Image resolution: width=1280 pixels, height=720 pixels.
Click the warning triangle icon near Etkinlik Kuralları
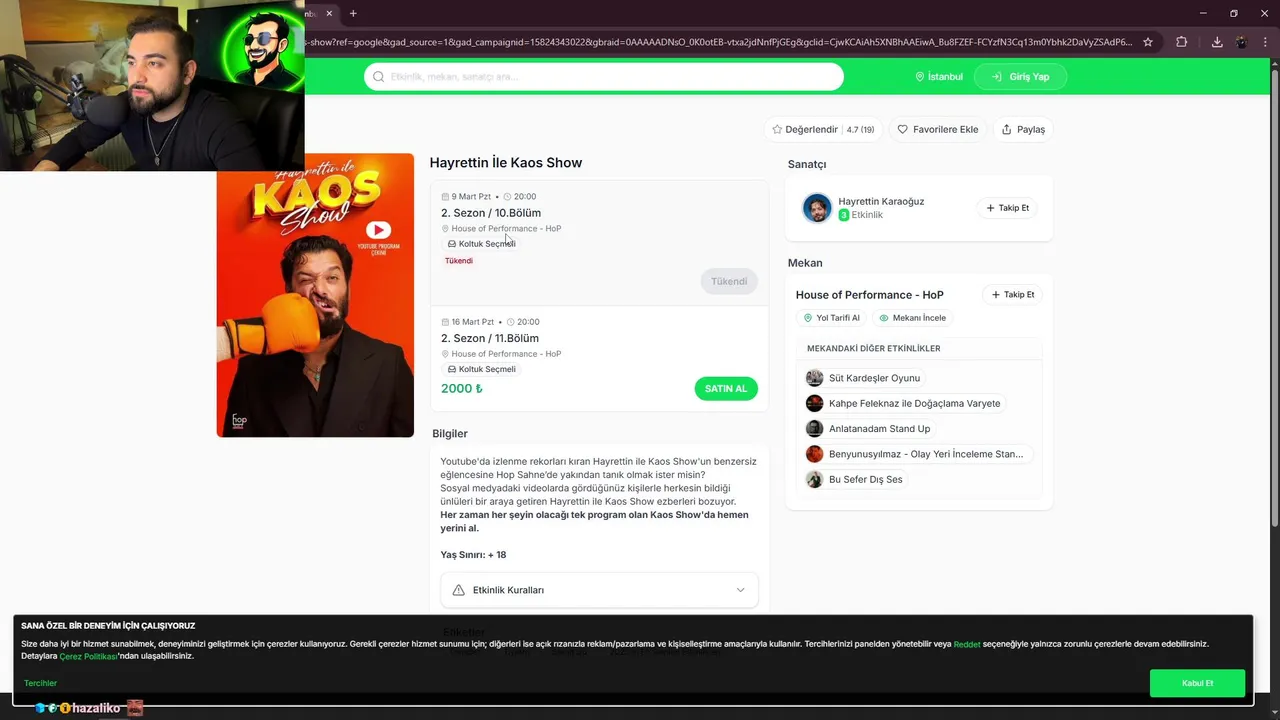[x=458, y=590]
